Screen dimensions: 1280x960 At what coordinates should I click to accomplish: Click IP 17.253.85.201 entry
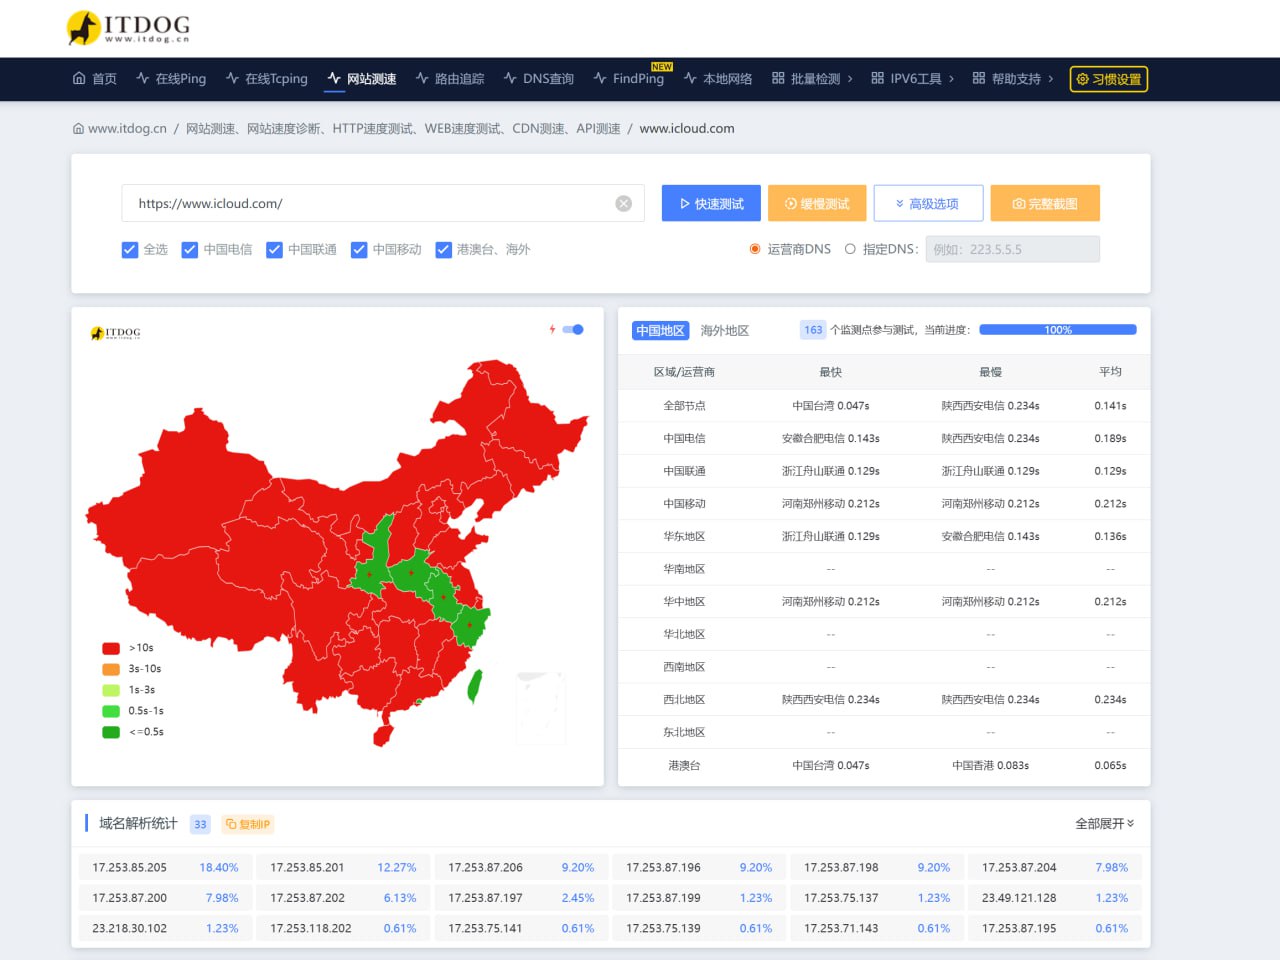(x=307, y=868)
